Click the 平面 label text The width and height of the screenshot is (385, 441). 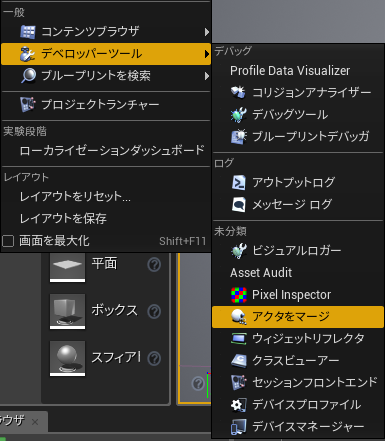click(105, 264)
